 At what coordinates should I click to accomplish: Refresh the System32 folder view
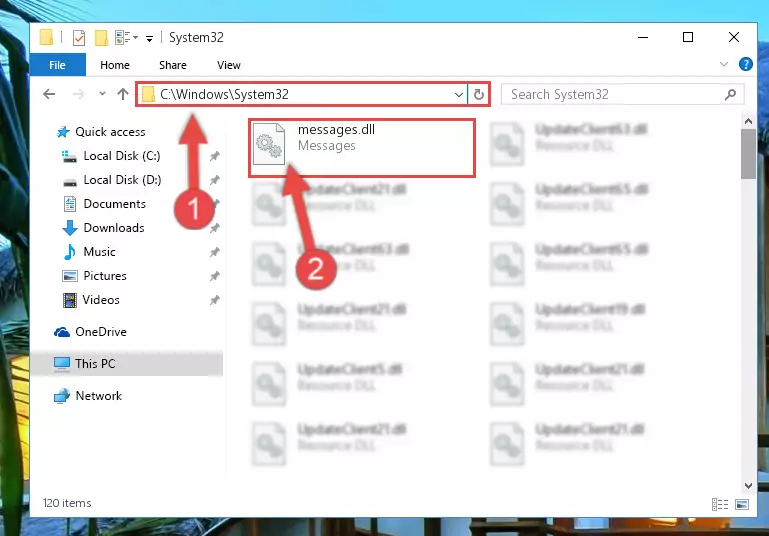click(479, 94)
